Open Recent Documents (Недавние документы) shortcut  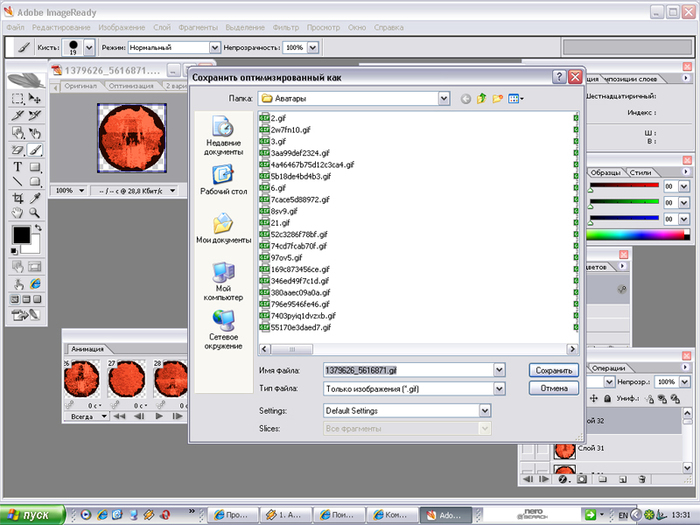tap(223, 135)
